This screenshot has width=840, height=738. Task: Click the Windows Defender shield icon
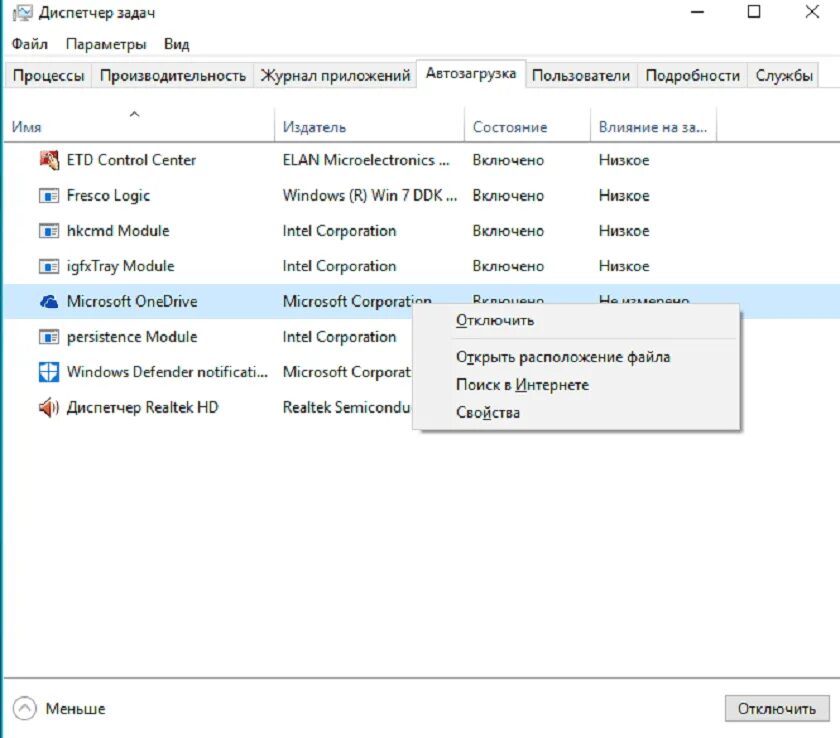(x=49, y=372)
